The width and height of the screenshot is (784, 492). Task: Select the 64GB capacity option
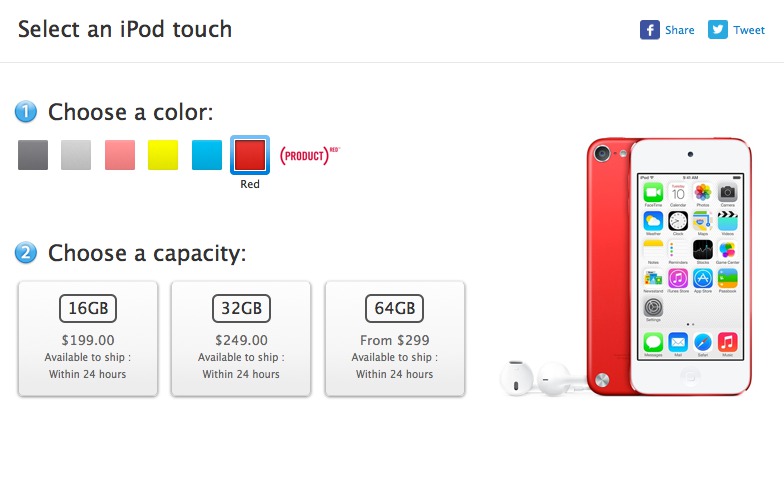click(395, 338)
